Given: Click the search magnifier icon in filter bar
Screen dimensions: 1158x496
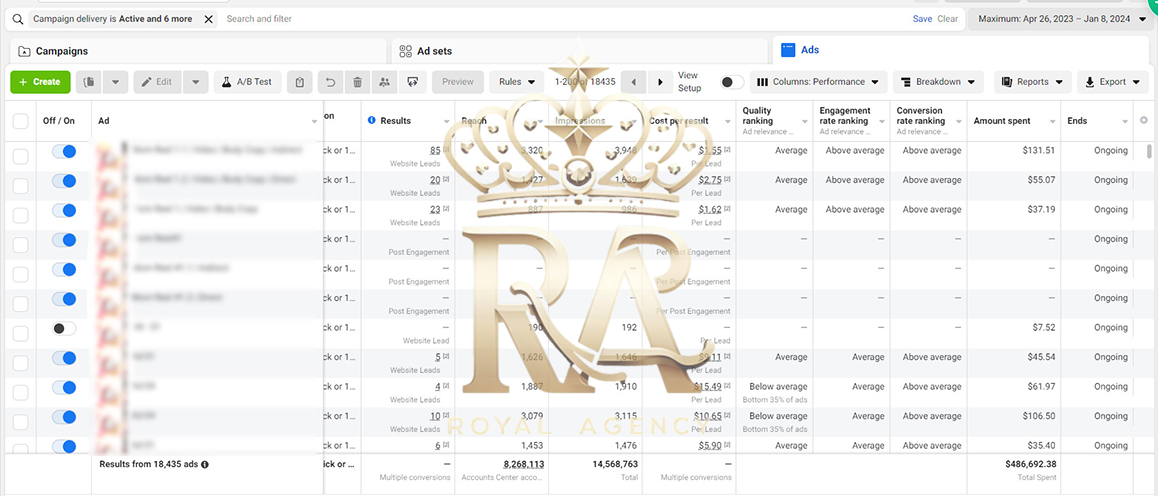Looking at the screenshot, I should pos(18,19).
